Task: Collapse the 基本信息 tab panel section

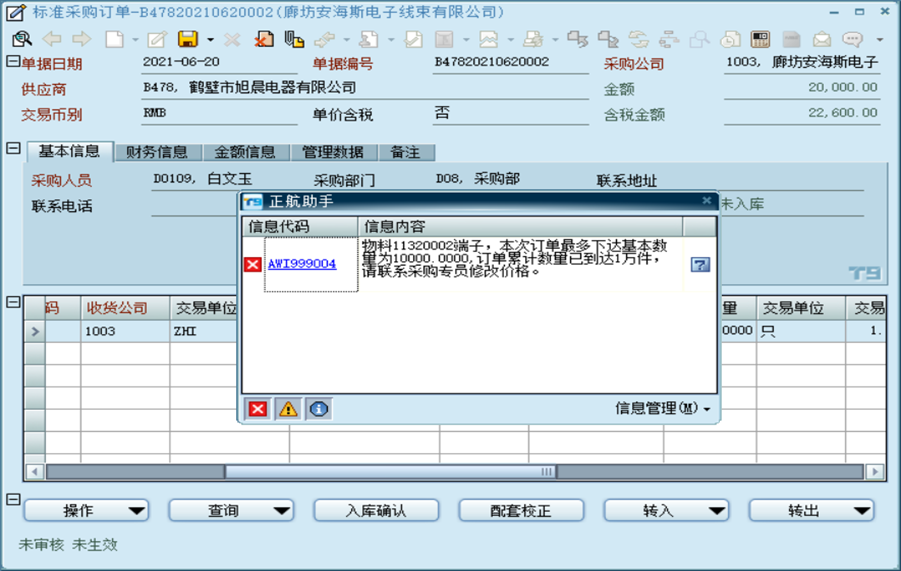Action: coord(13,149)
